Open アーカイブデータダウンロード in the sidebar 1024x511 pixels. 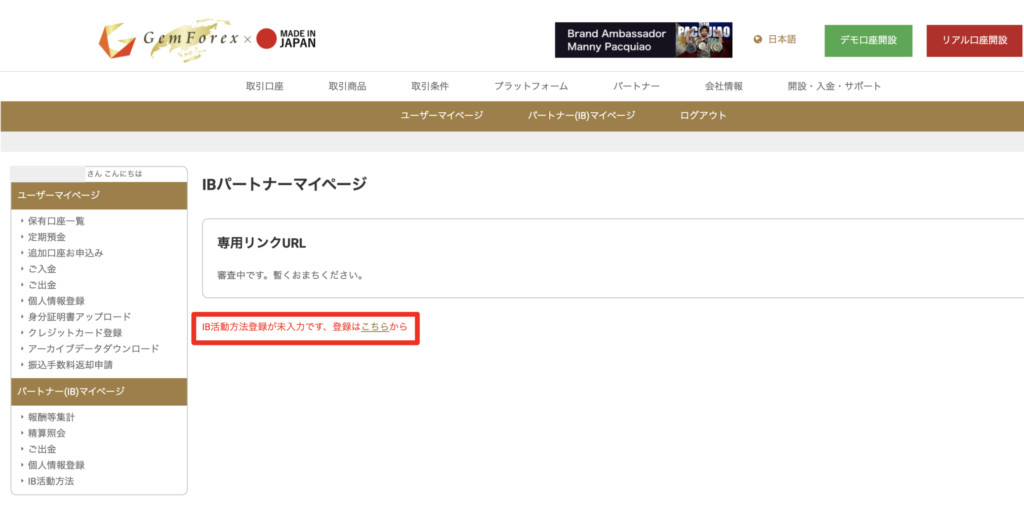(x=93, y=348)
